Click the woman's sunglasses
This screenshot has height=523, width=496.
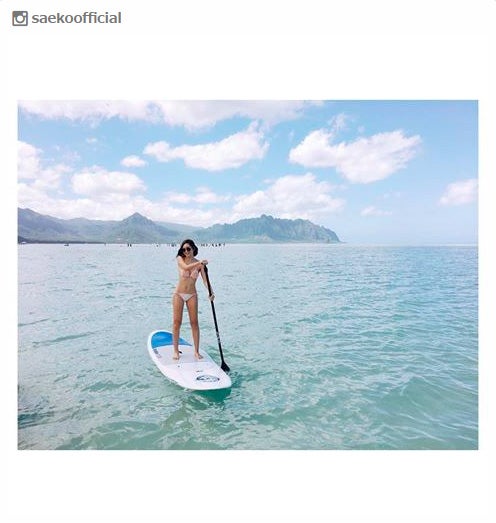[x=187, y=249]
